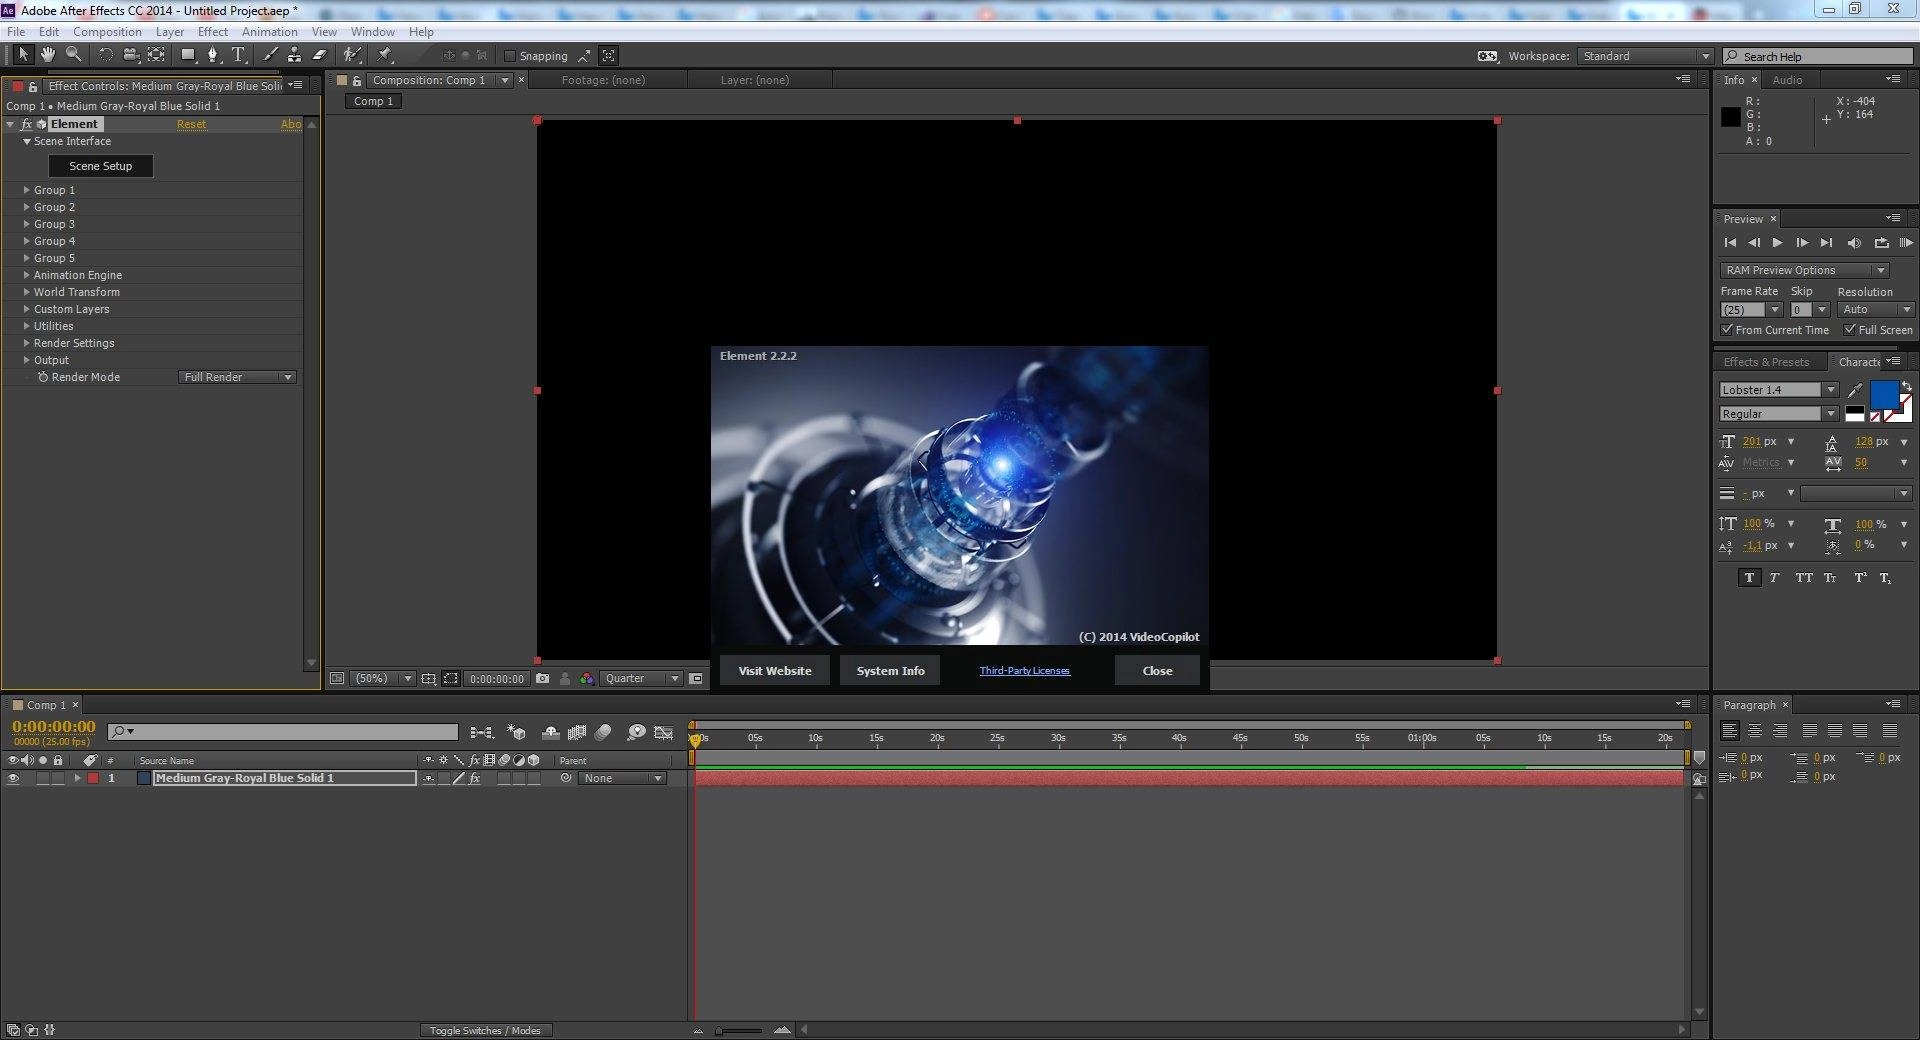The height and width of the screenshot is (1040, 1920).
Task: Click System Info in Element dialog
Action: click(x=890, y=671)
